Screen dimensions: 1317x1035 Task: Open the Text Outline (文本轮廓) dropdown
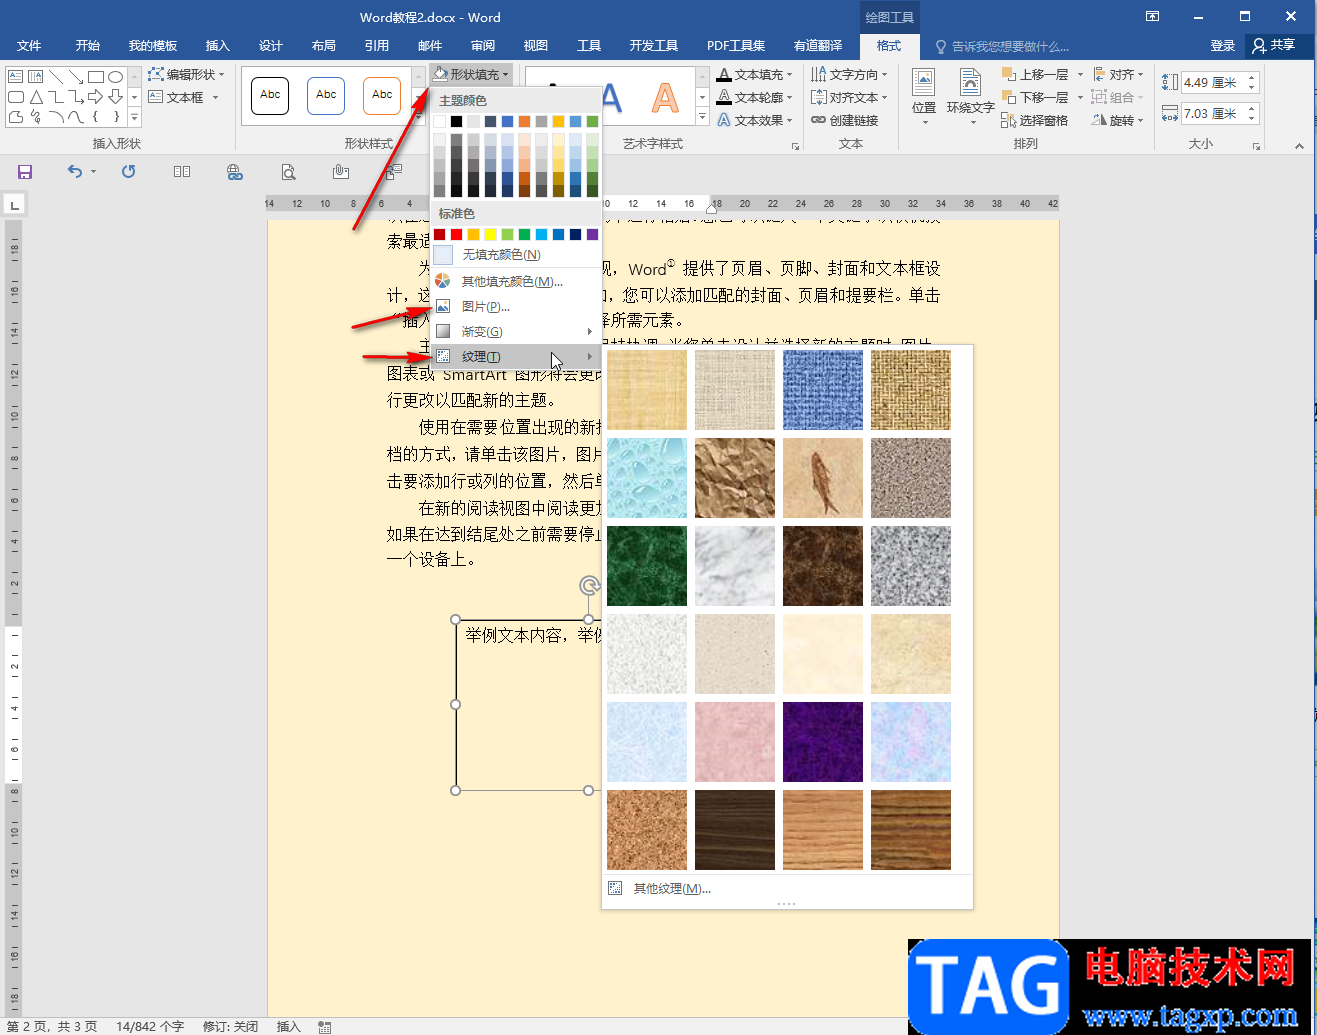point(755,97)
